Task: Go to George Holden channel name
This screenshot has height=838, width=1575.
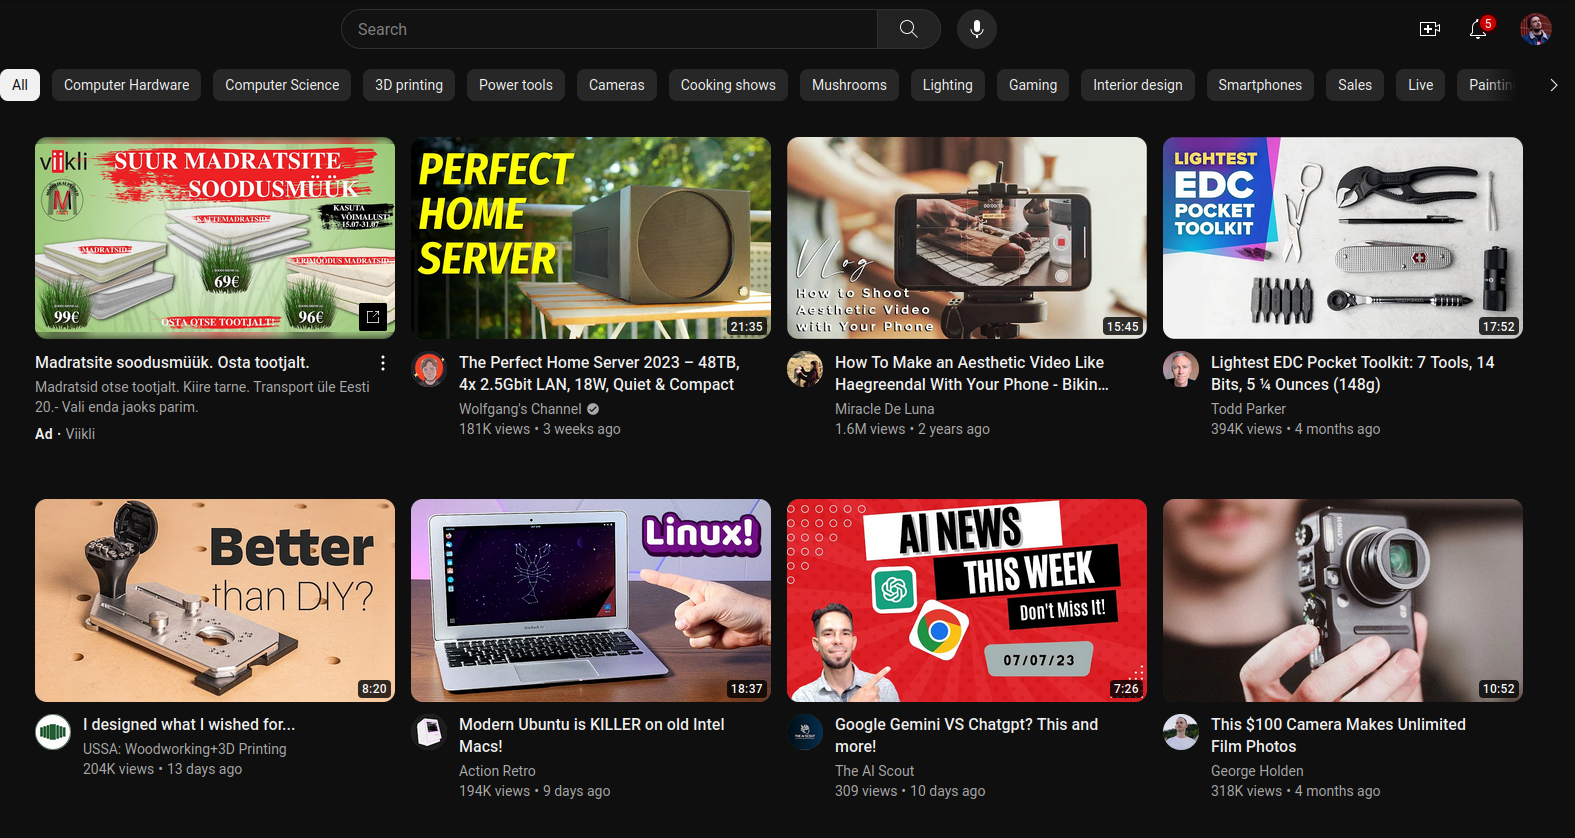Action: (x=1257, y=771)
